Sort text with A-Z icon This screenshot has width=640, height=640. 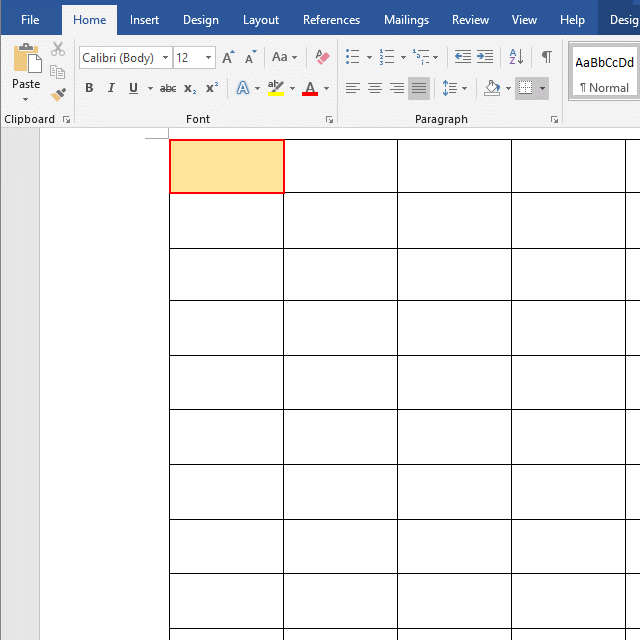(516, 57)
